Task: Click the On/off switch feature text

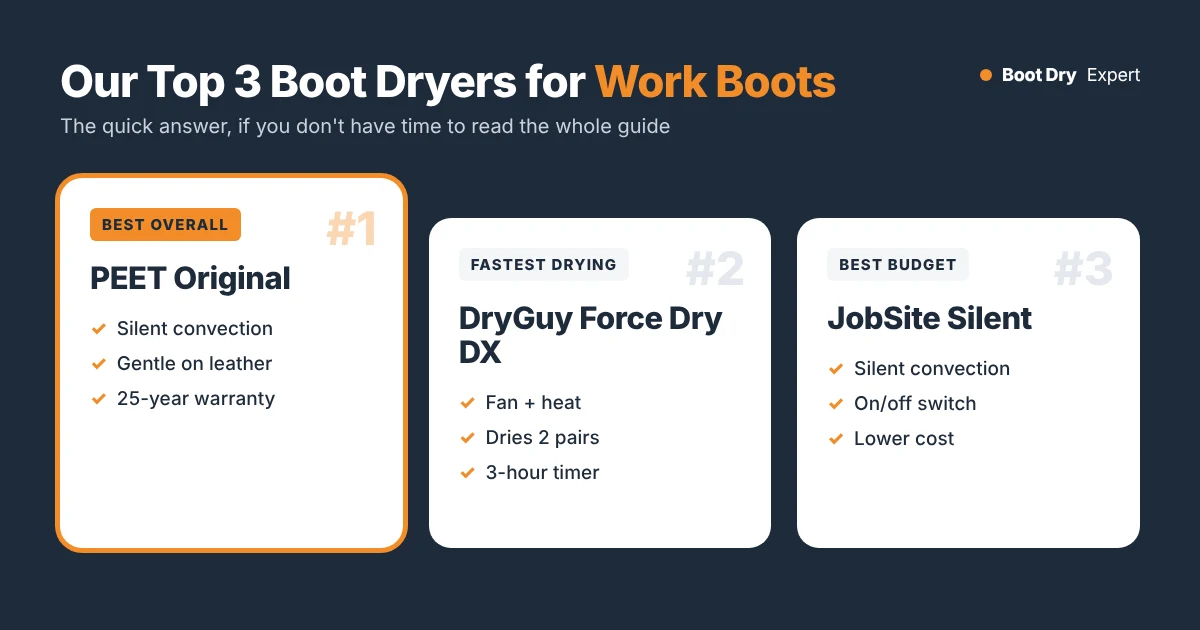Action: tap(915, 403)
